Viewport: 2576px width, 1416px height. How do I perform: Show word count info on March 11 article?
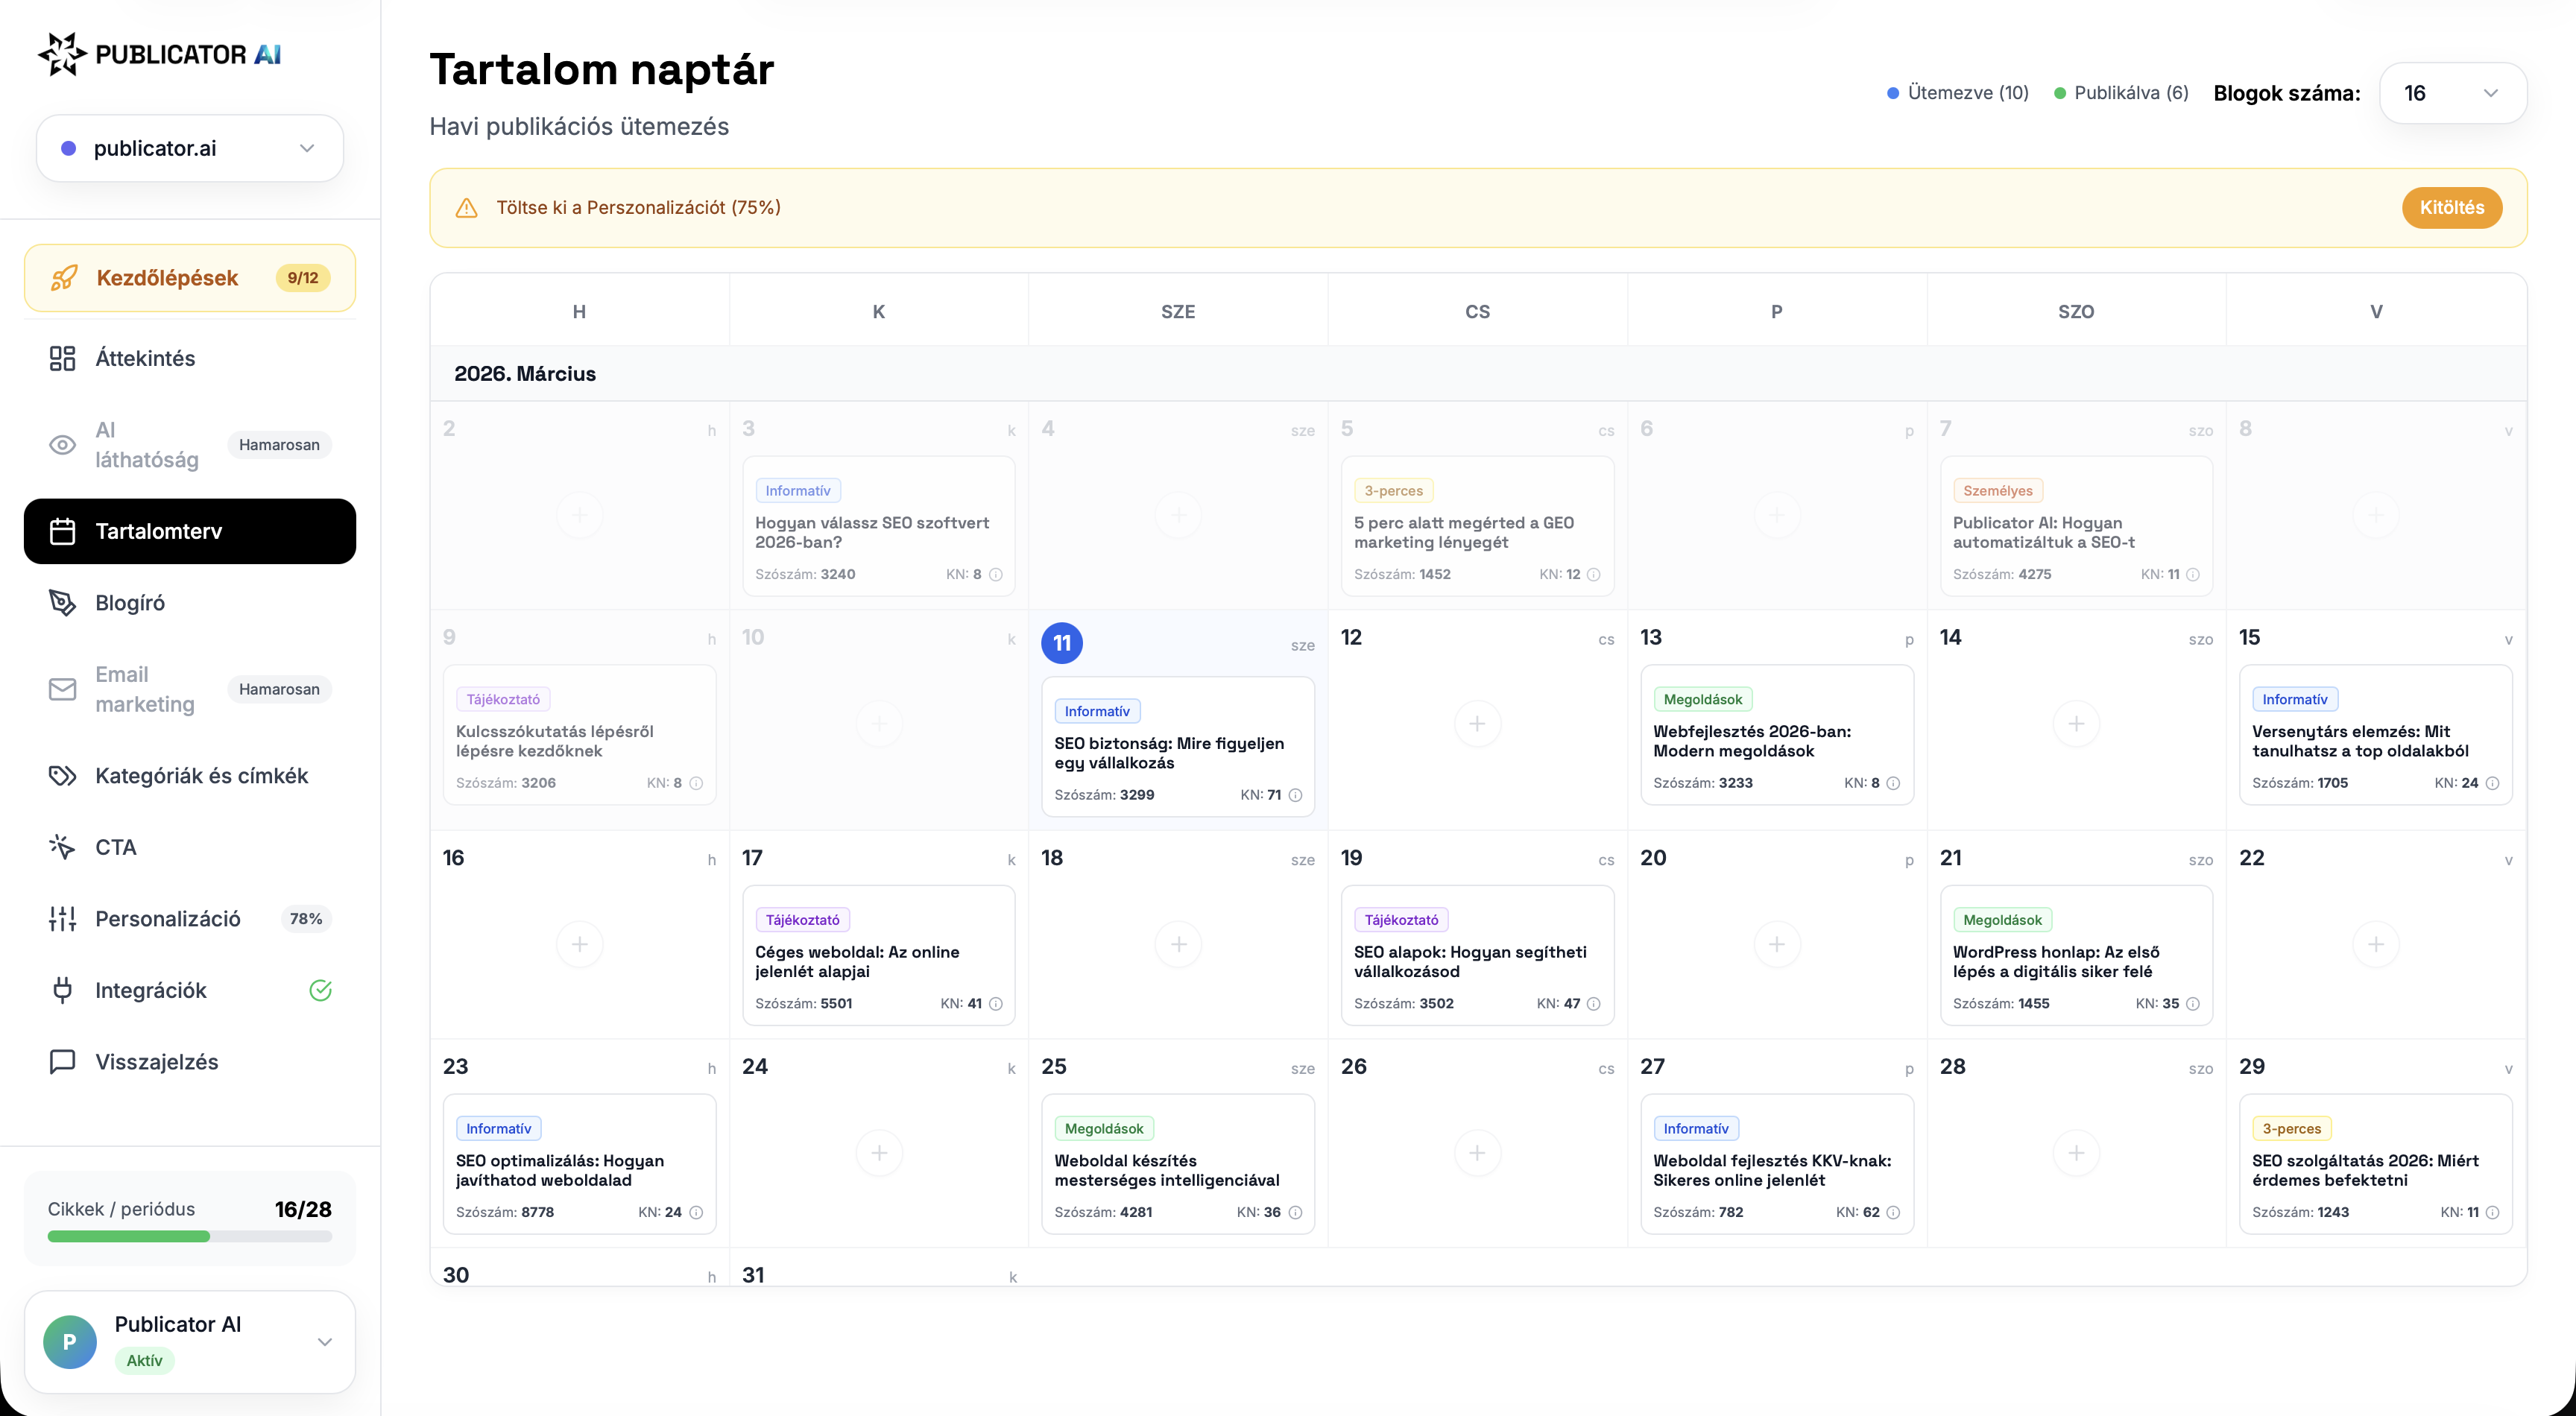(x=1296, y=795)
